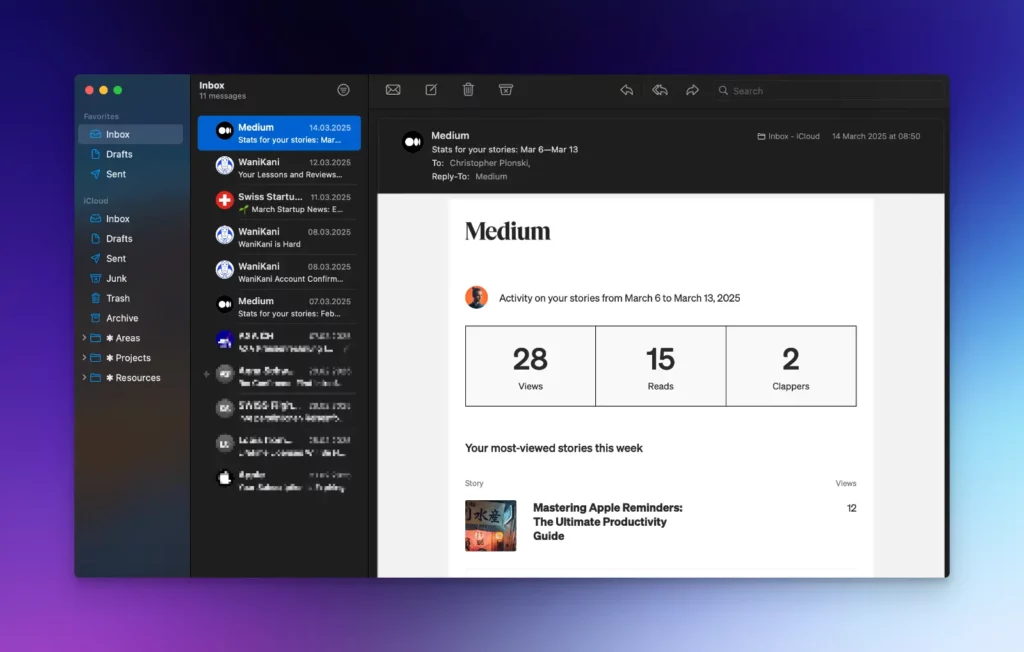Select the iCloud Junk mailbox
This screenshot has height=652, width=1024.
click(x=116, y=278)
